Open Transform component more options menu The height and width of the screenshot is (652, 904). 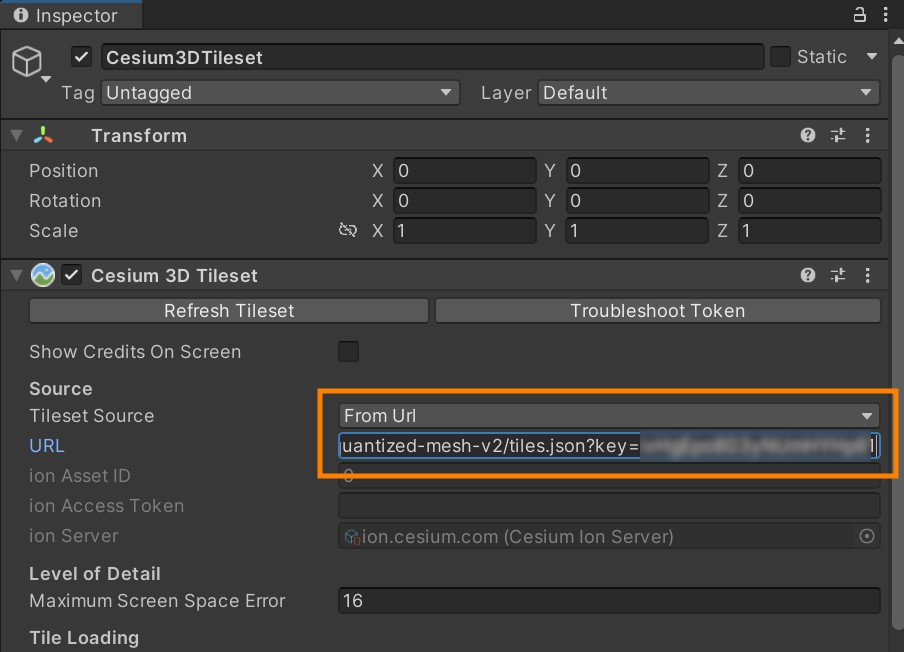point(867,136)
